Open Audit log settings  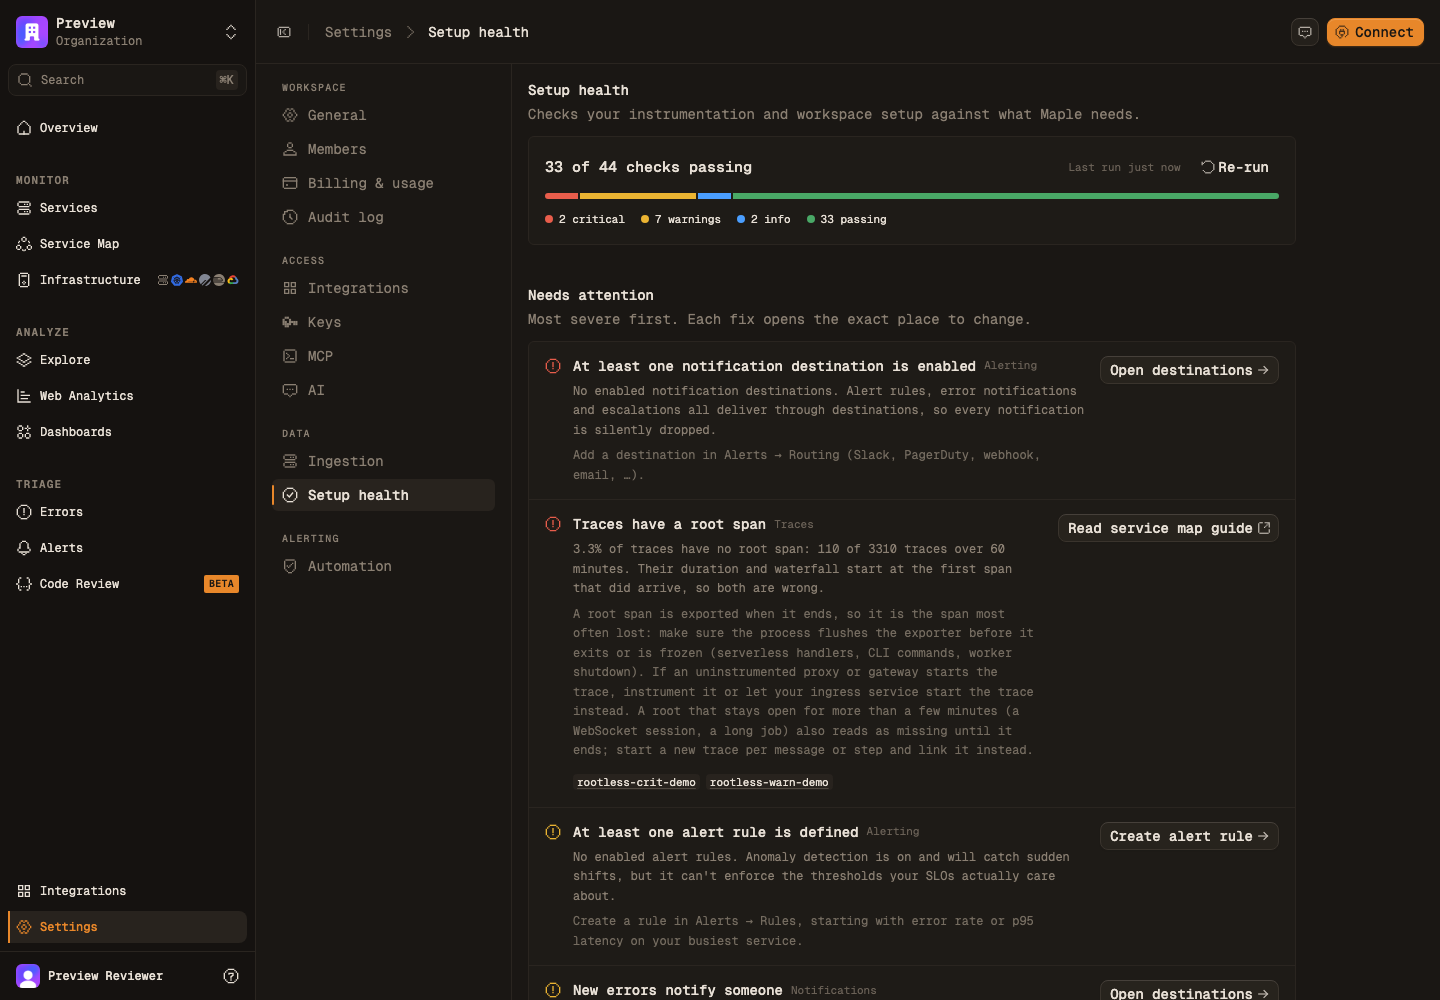point(383,217)
